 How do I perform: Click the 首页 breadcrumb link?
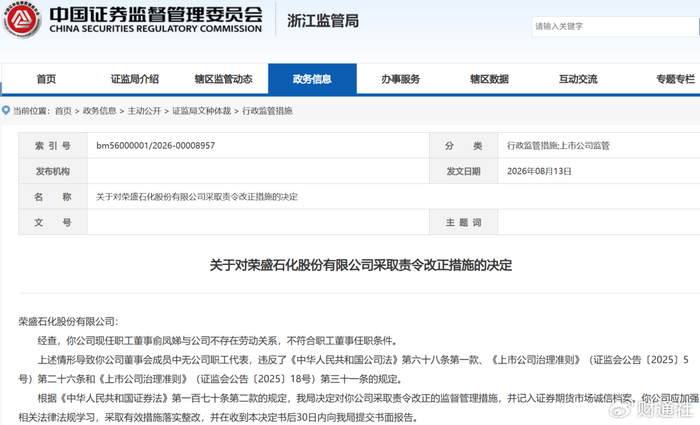pyautogui.click(x=63, y=111)
